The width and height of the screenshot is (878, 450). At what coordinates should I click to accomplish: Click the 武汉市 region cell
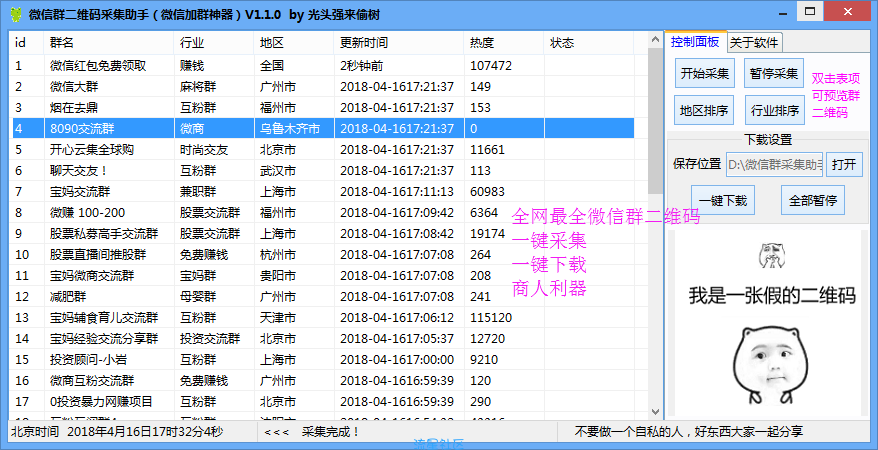pyautogui.click(x=278, y=171)
